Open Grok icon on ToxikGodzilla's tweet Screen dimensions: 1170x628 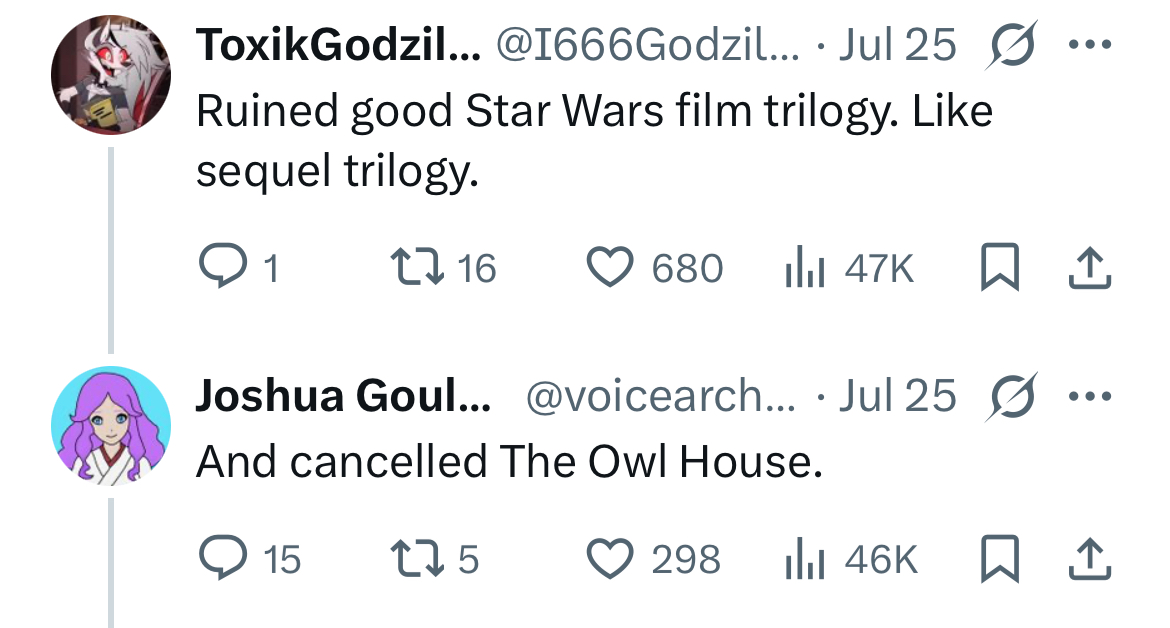[1012, 45]
